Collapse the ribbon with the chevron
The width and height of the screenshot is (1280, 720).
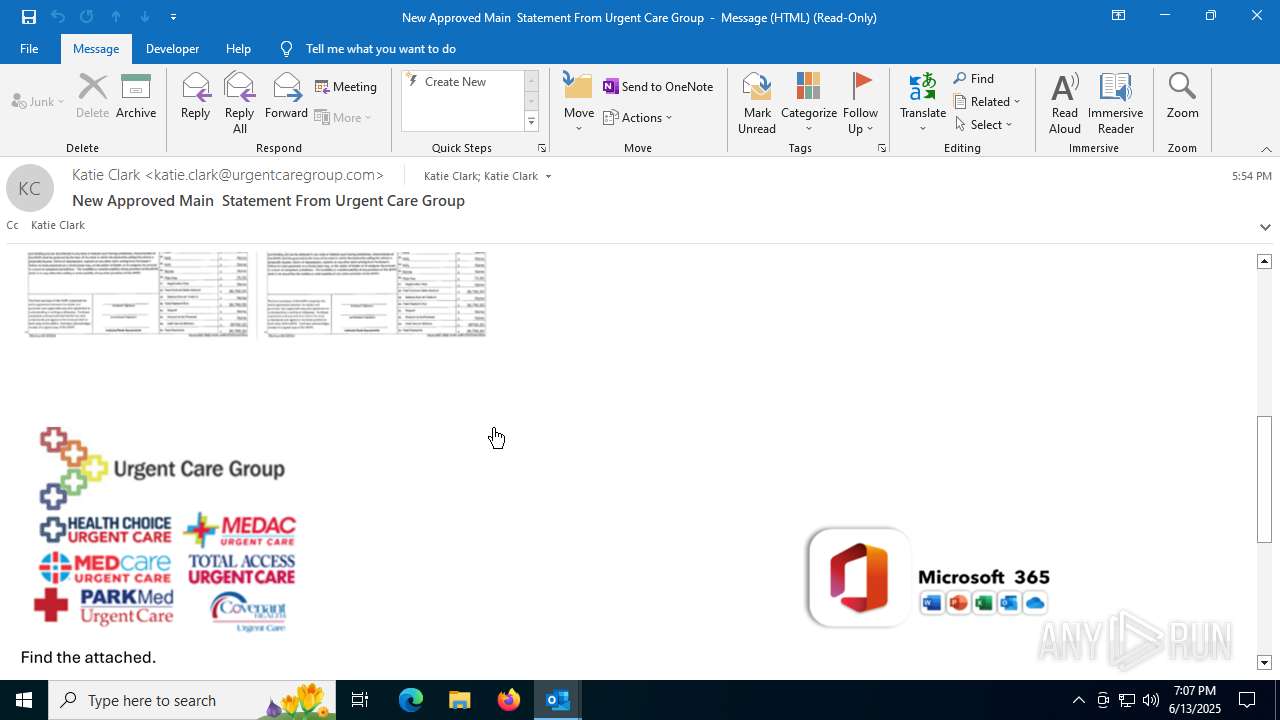(x=1266, y=149)
